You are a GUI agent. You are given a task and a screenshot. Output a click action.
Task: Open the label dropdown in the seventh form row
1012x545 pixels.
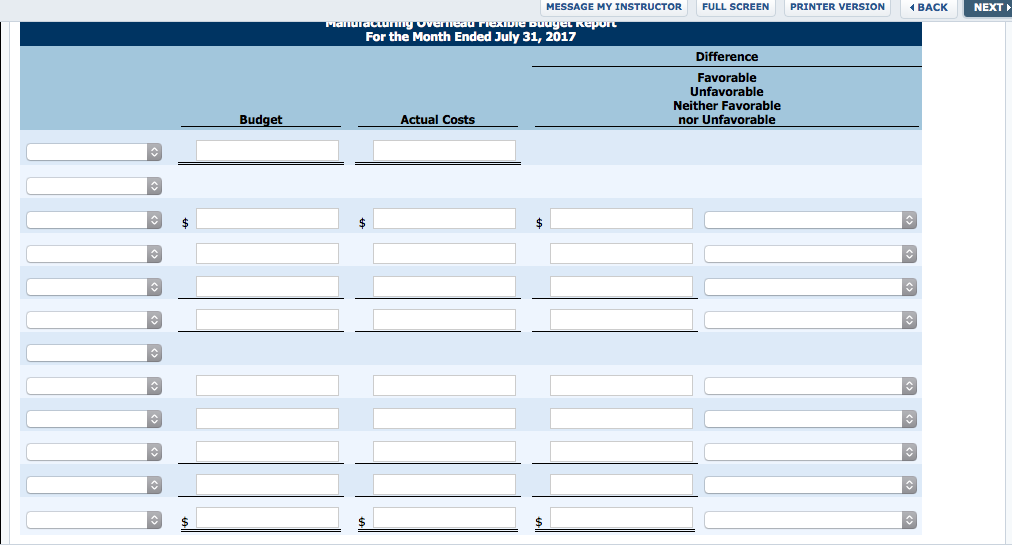[94, 353]
